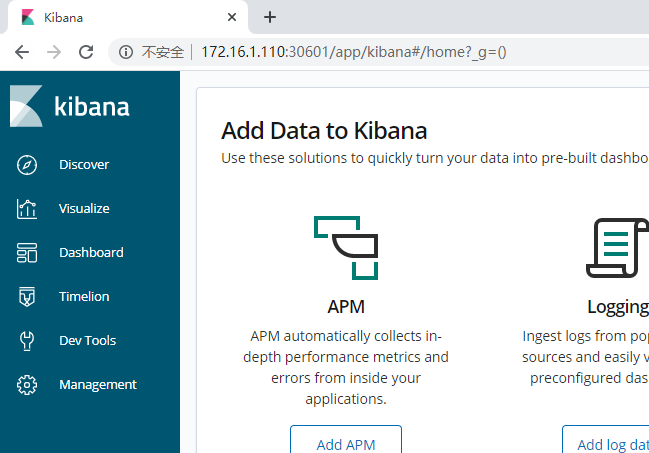The height and width of the screenshot is (453, 649).
Task: Click the Add APM button
Action: (346, 440)
